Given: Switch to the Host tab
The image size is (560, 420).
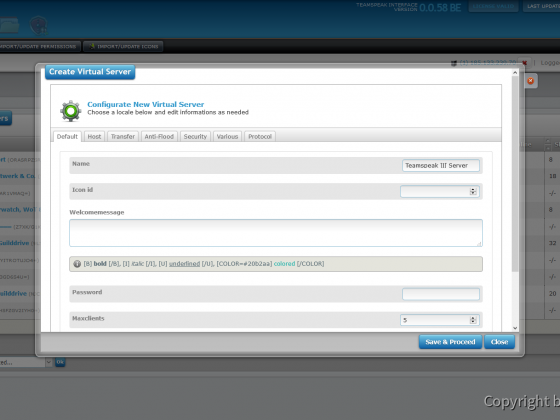Looking at the screenshot, I should 94,136.
